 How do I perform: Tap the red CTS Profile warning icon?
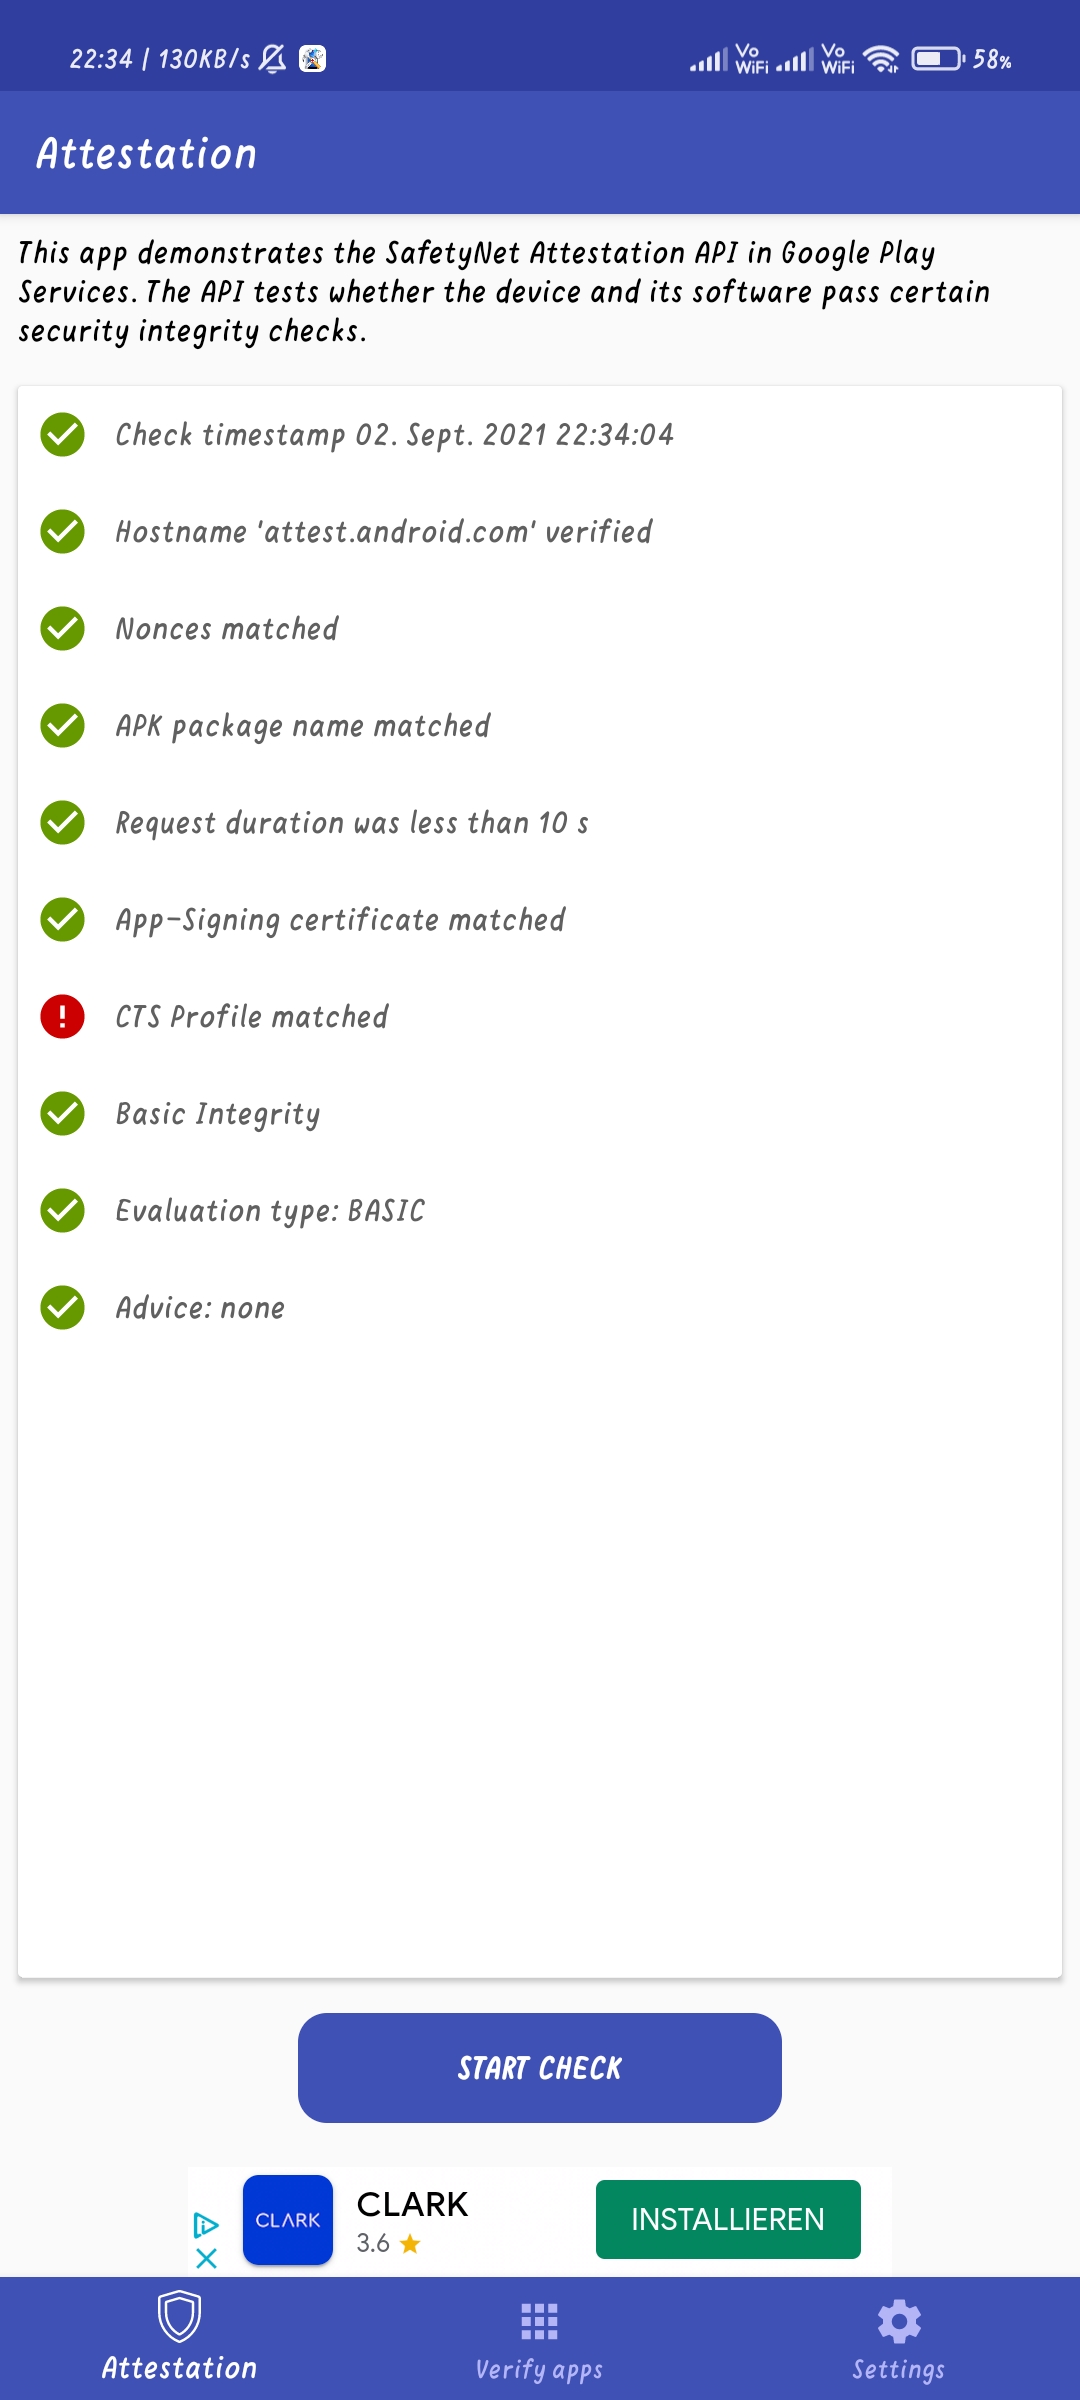62,1017
